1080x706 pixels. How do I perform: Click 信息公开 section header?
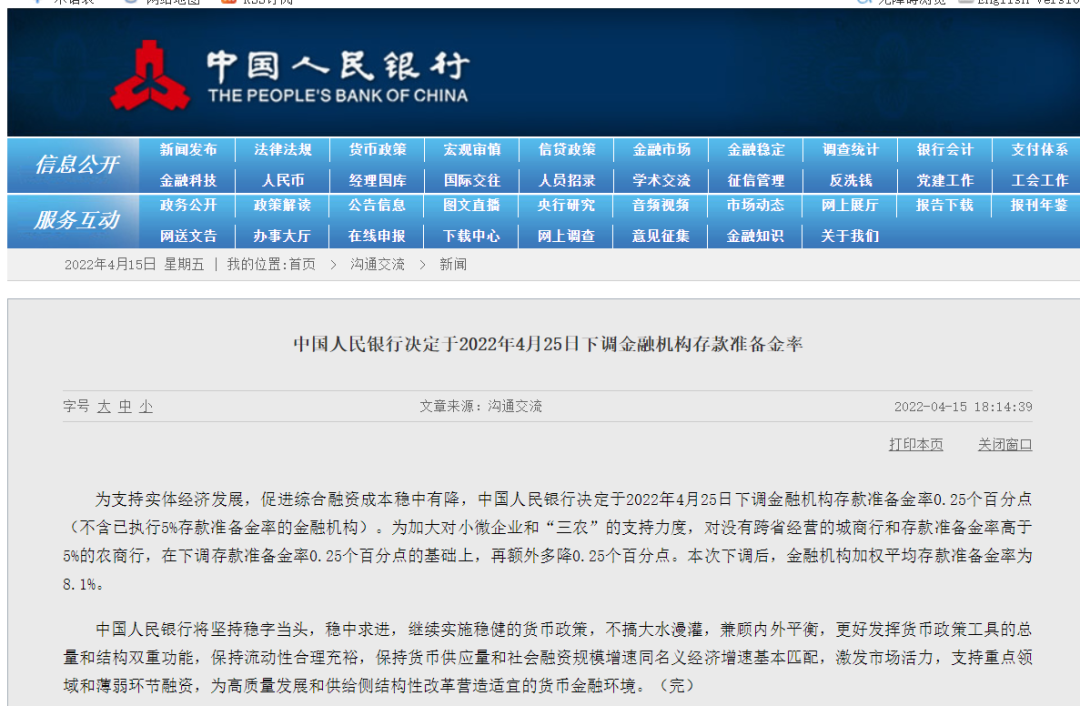click(77, 165)
